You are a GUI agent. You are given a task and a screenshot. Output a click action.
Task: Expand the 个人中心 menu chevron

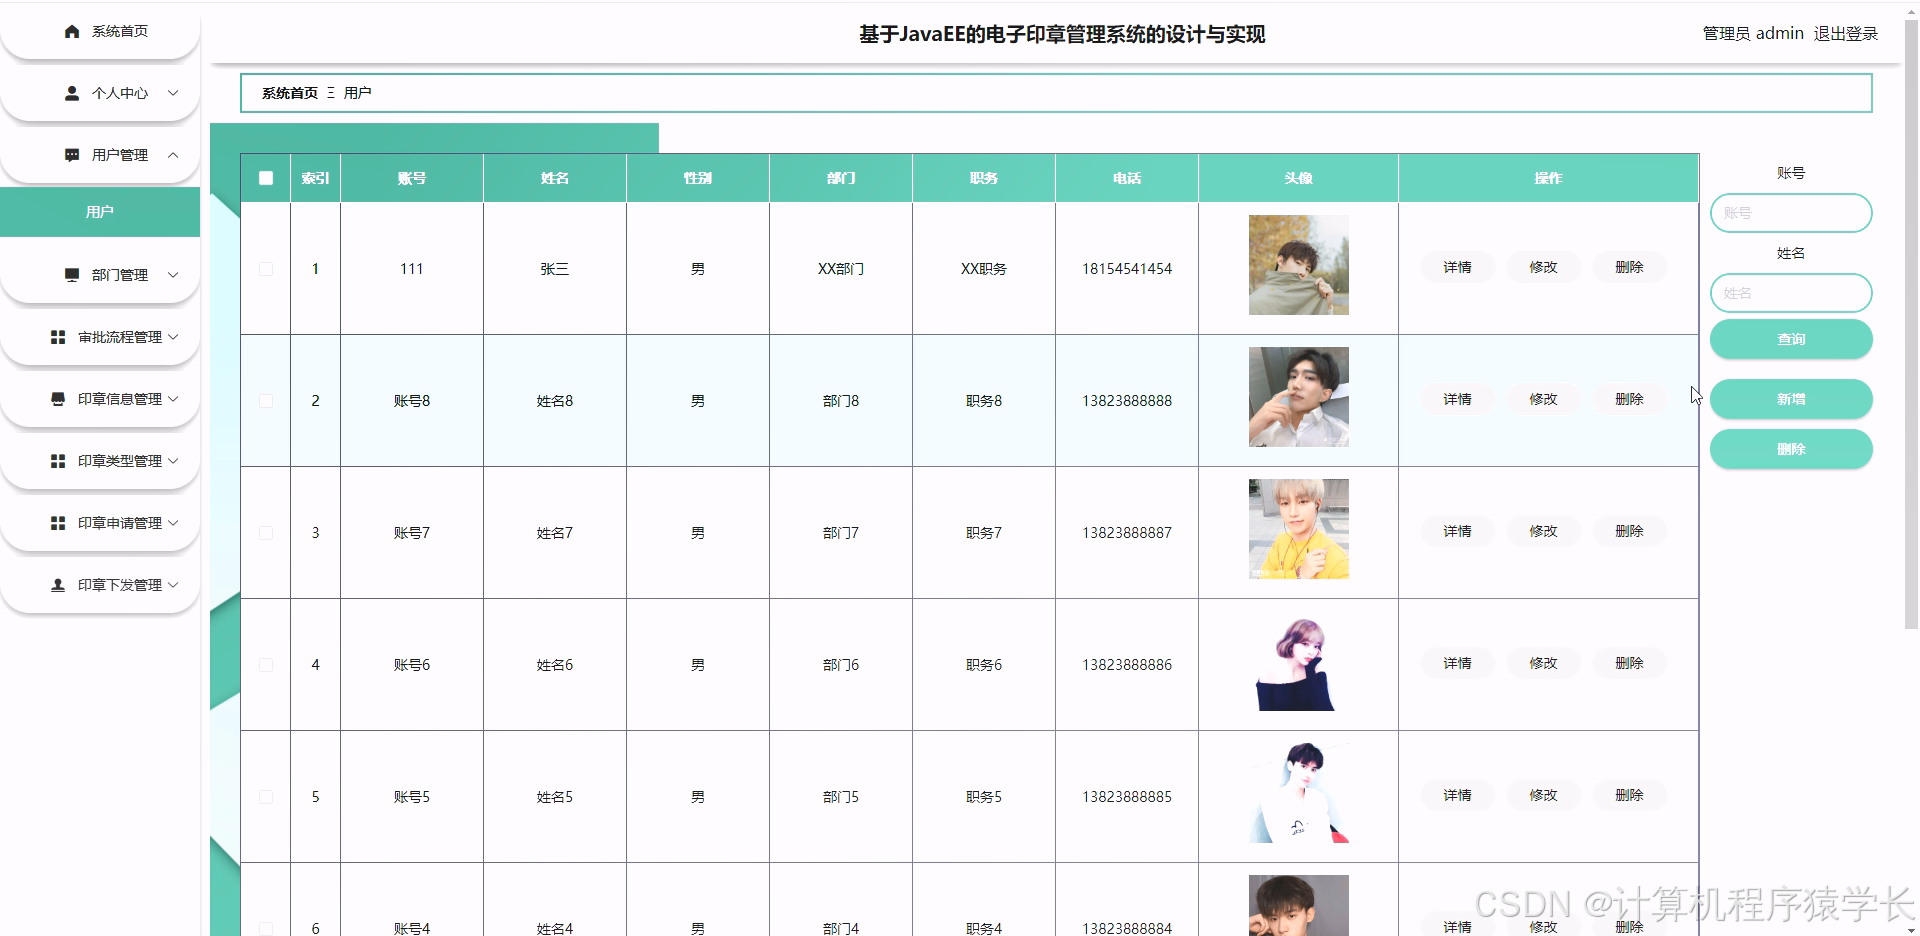pyautogui.click(x=173, y=93)
